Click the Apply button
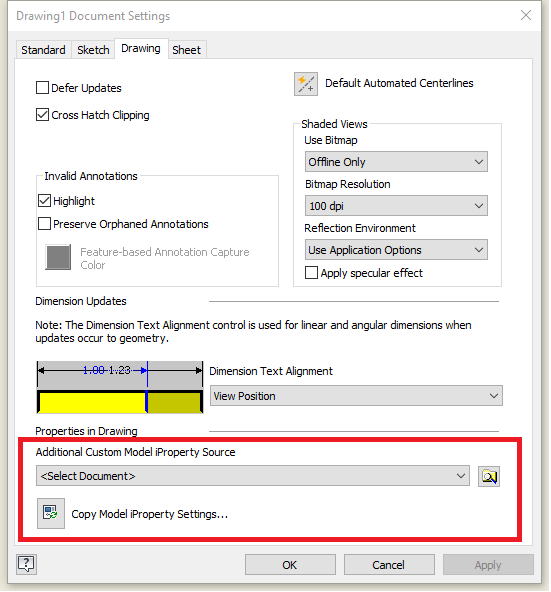Screen dimensions: 551x592 click(x=488, y=565)
